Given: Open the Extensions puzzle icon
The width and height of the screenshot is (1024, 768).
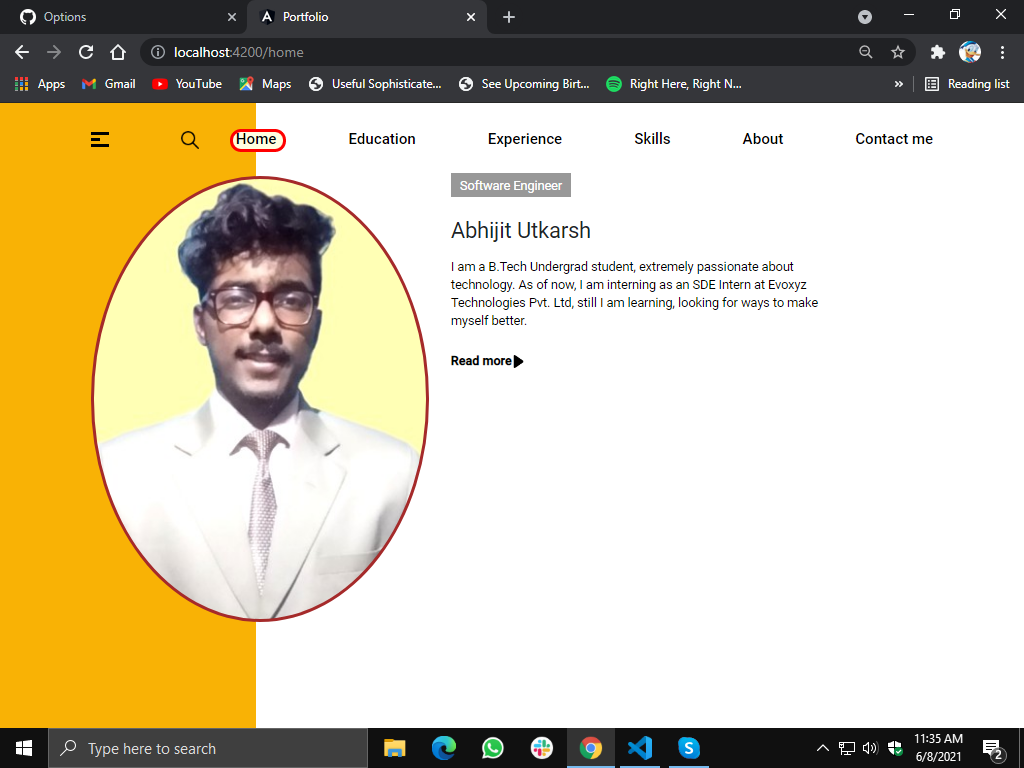Looking at the screenshot, I should 938,52.
